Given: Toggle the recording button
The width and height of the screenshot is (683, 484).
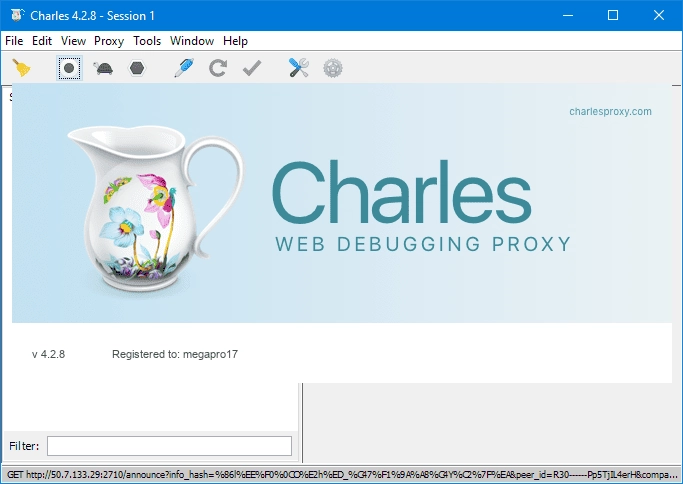Looking at the screenshot, I should 69,68.
